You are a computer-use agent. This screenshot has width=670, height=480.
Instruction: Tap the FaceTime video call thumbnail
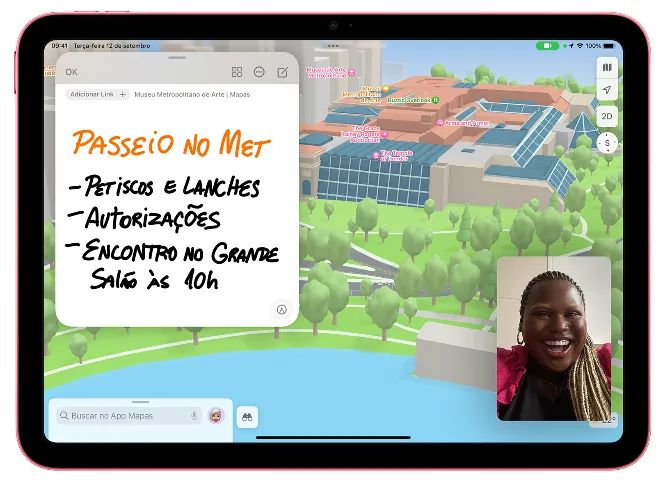point(553,338)
